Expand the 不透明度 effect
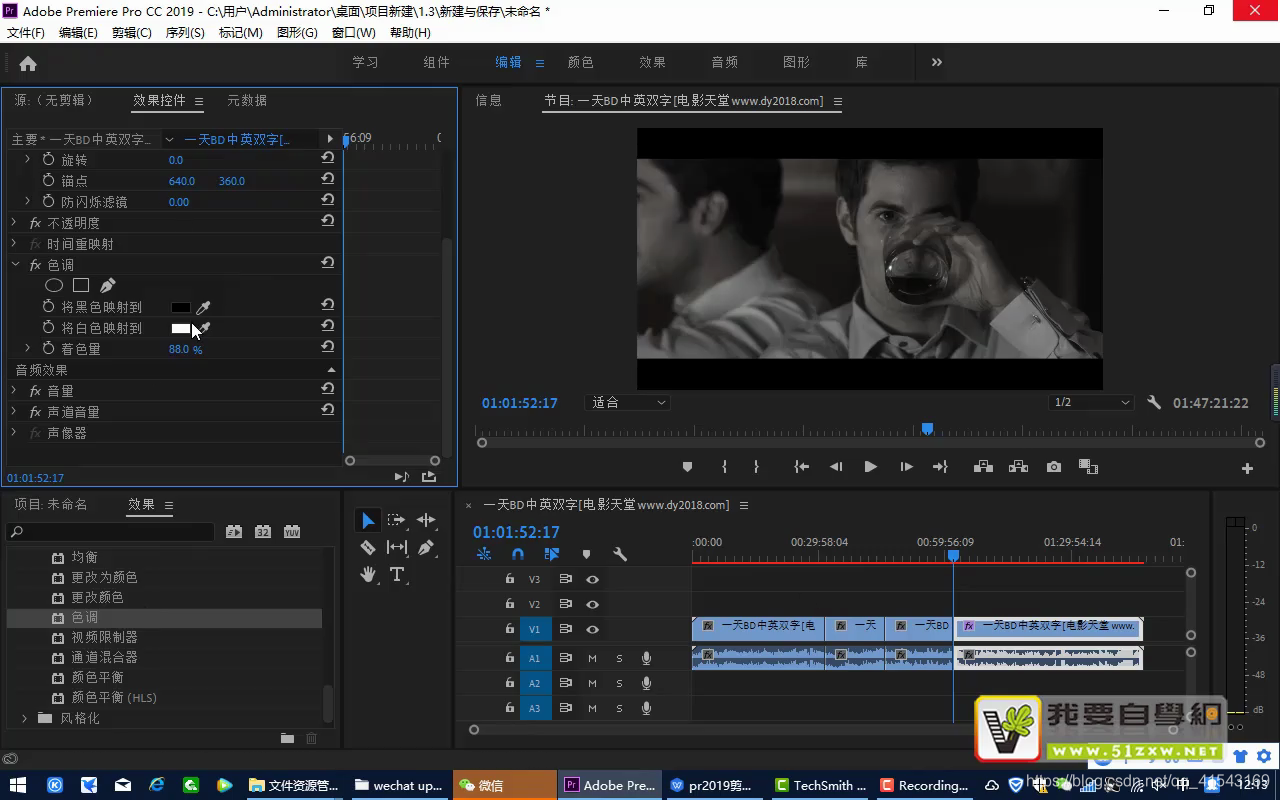 (14, 223)
